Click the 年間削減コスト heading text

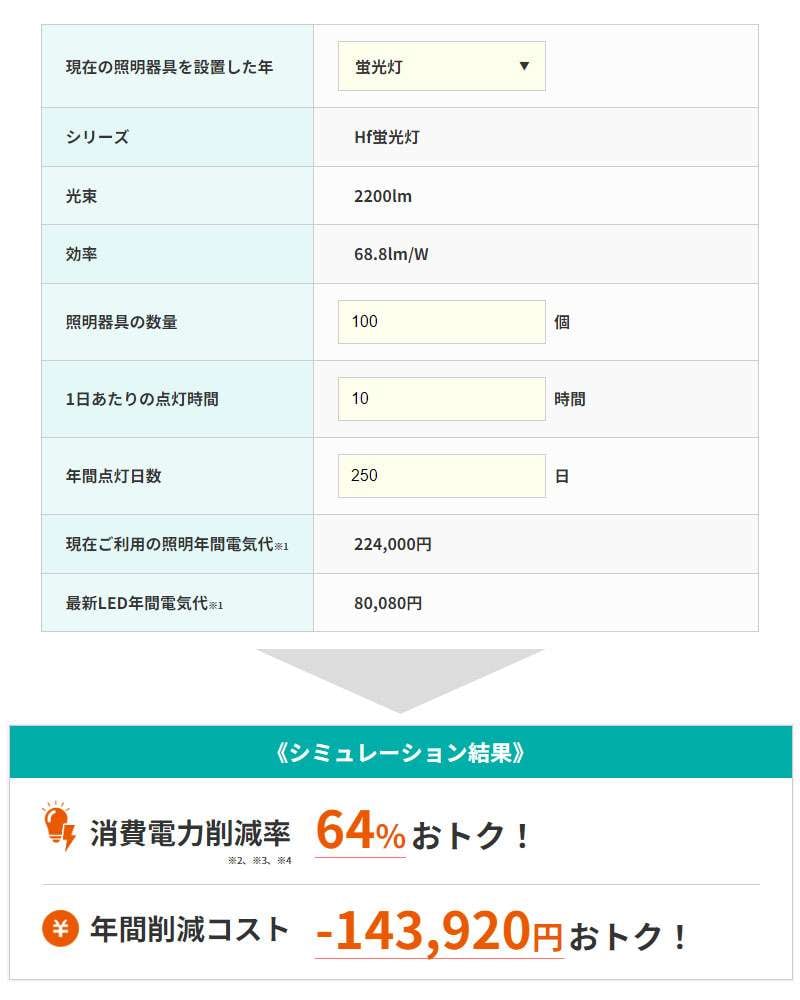point(190,929)
